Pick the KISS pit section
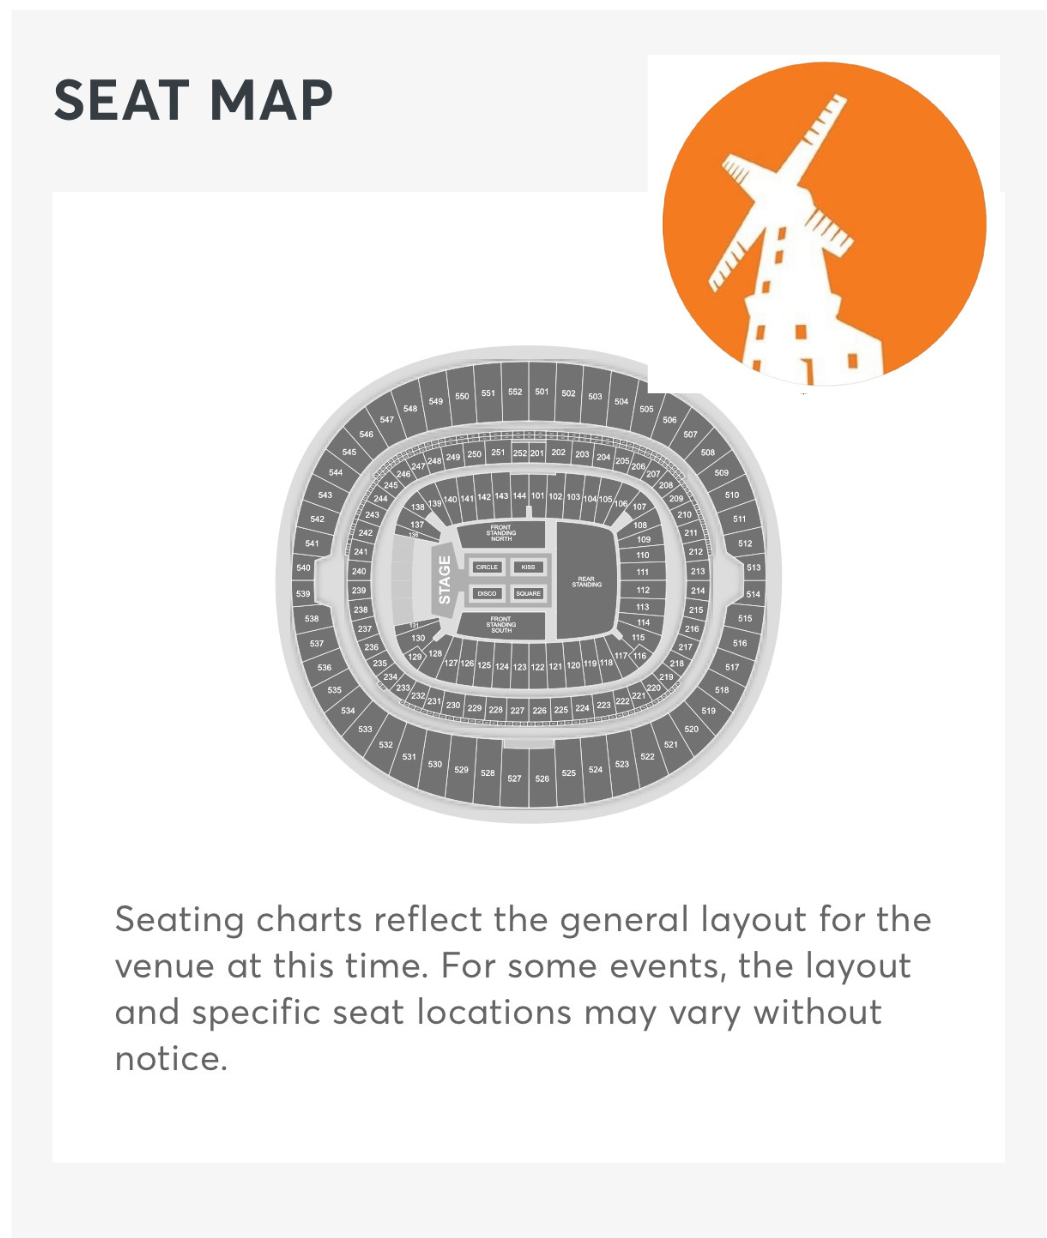Screen dimensions: 1047x1238 (528, 567)
